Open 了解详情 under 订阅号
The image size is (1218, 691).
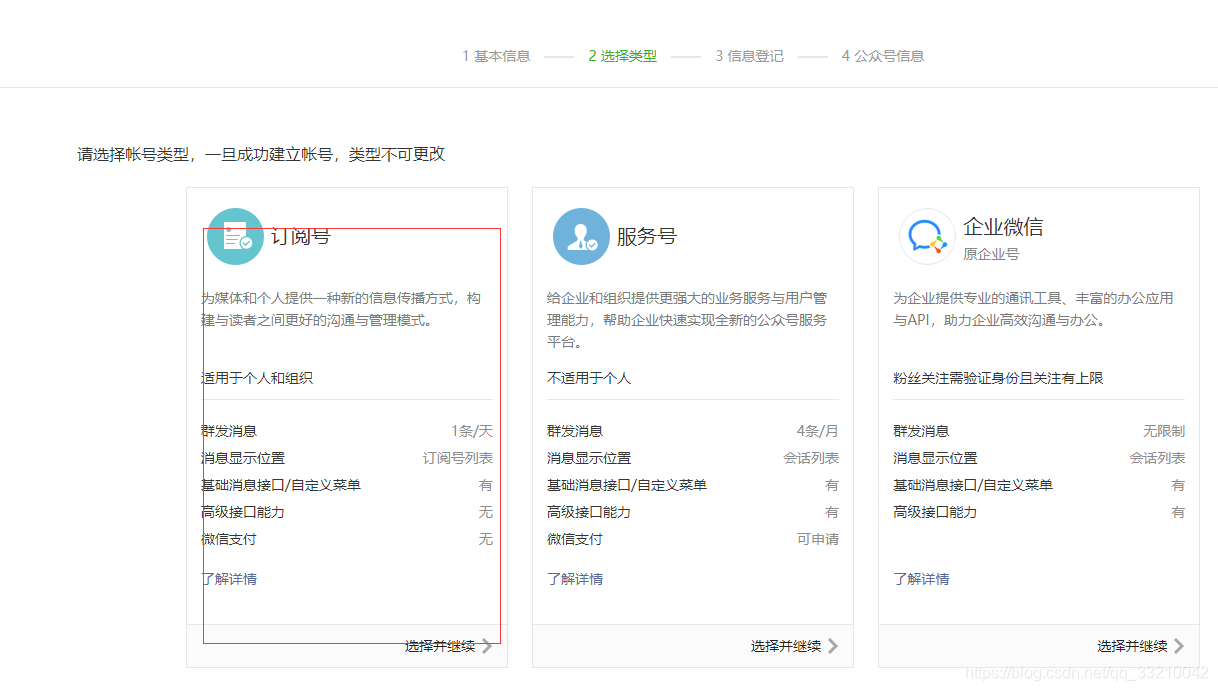coord(229,579)
